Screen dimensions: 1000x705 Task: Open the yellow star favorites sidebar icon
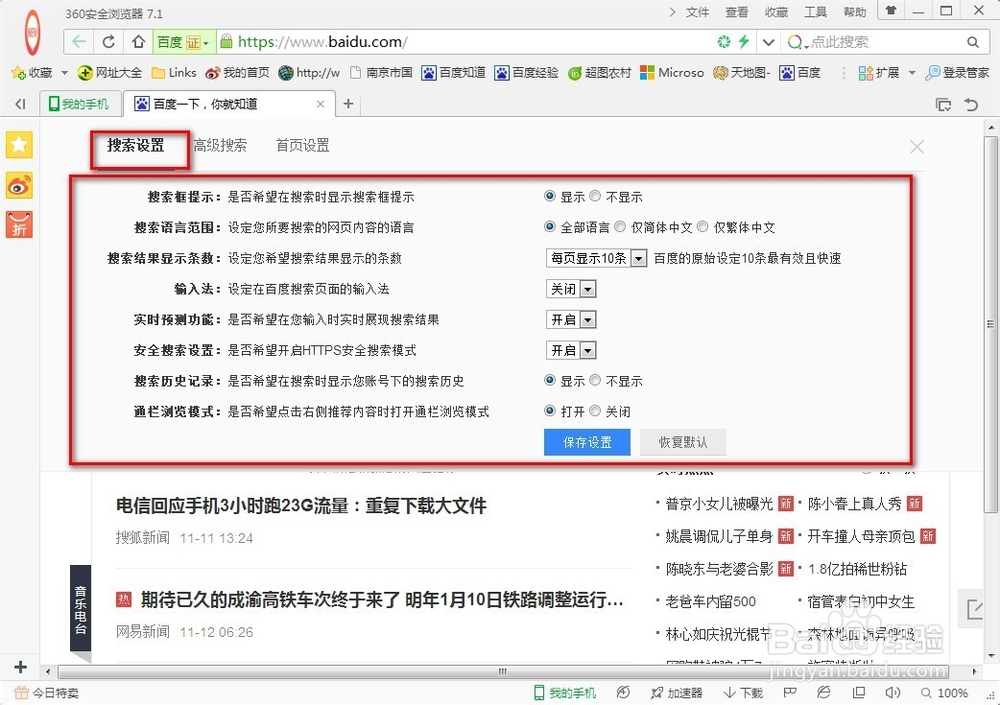(19, 145)
